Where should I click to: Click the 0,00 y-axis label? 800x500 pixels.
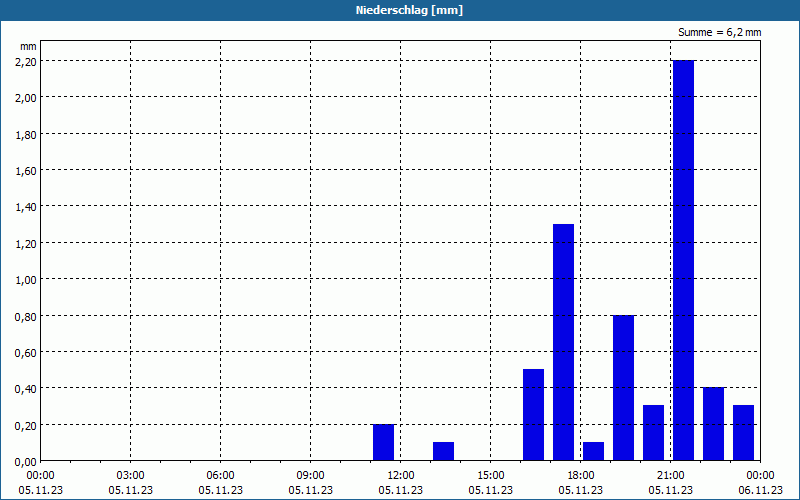(x=26, y=462)
